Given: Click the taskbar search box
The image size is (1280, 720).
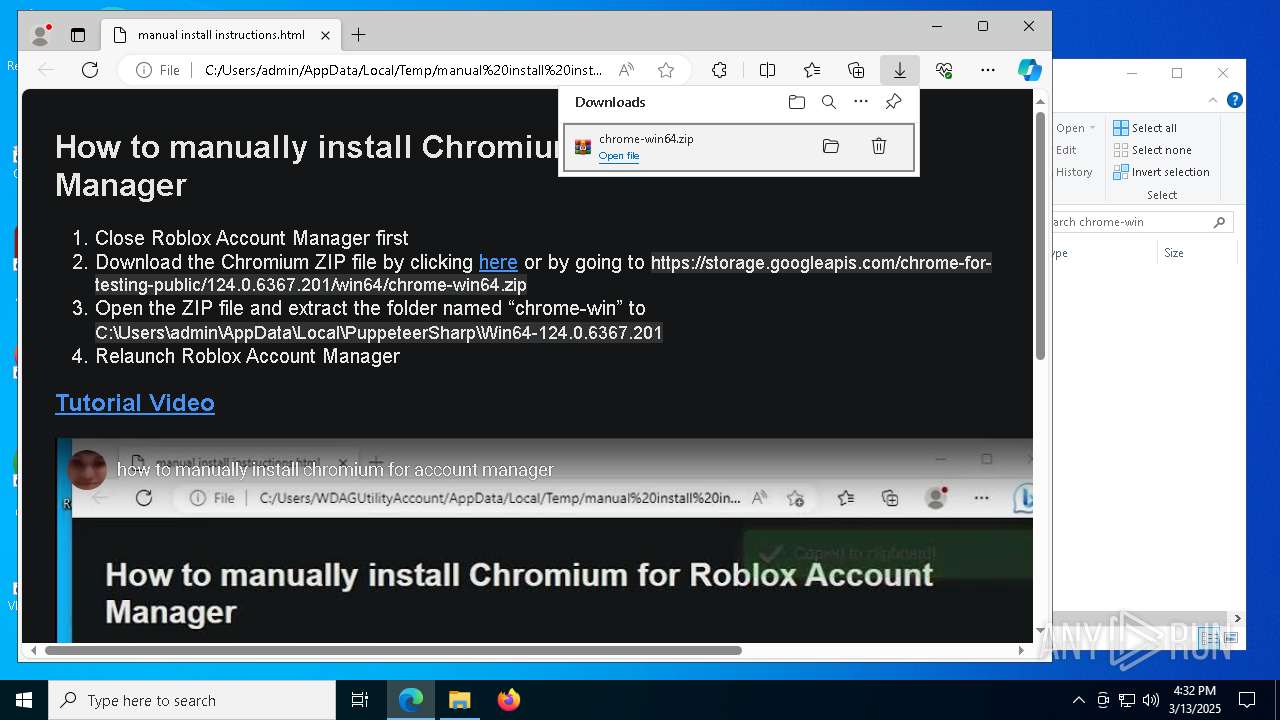Looking at the screenshot, I should [192, 700].
